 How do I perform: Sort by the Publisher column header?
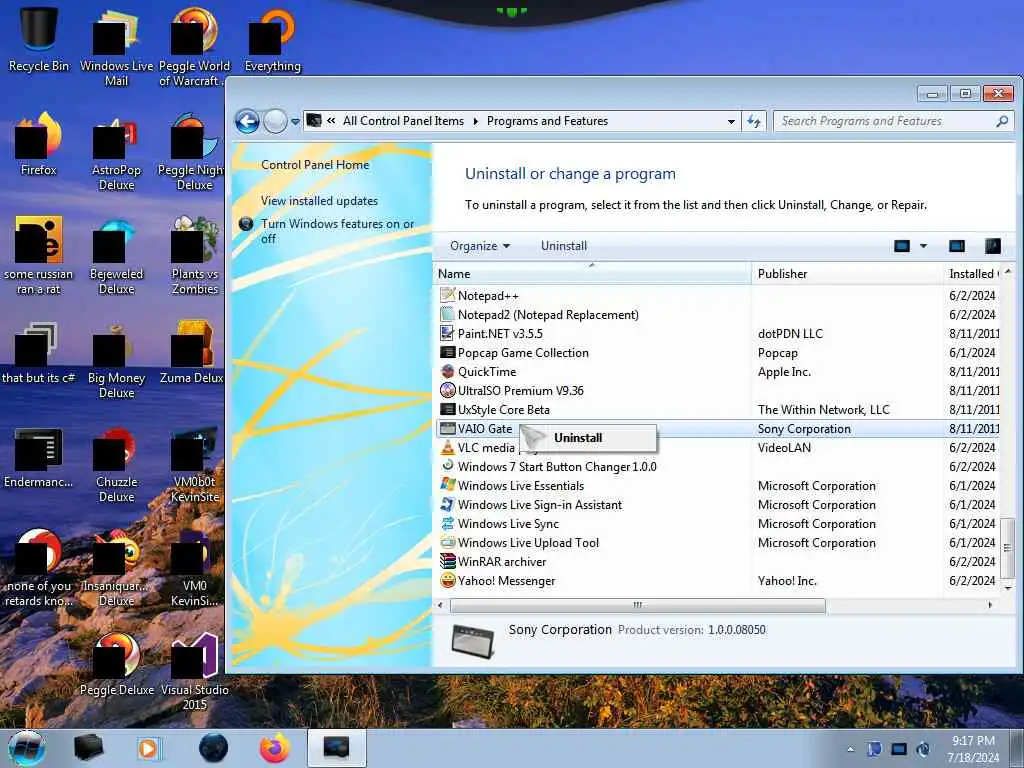click(847, 274)
